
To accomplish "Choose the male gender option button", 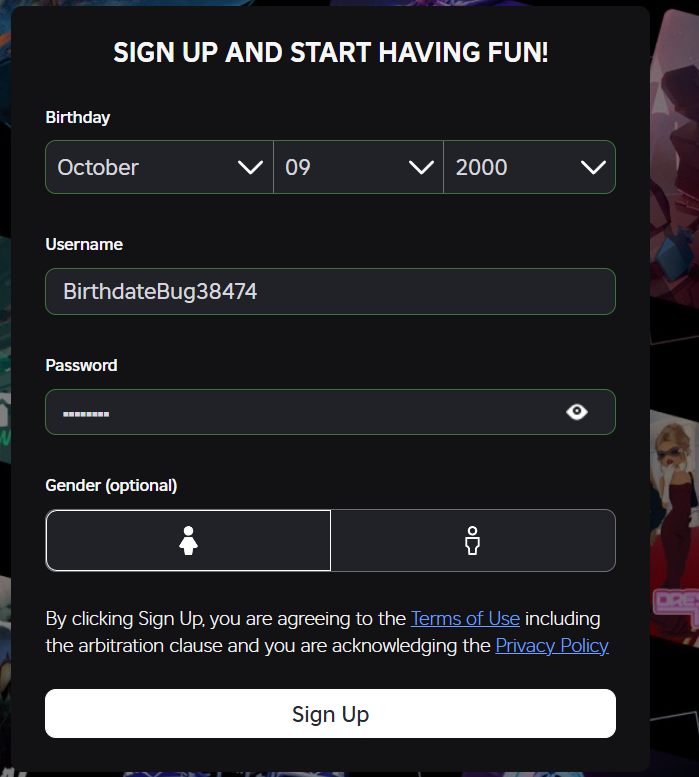I will point(473,541).
